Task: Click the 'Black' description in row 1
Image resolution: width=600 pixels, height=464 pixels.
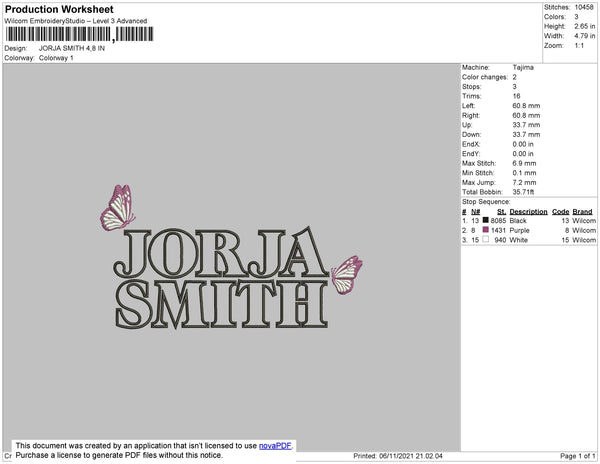Action: pos(518,221)
